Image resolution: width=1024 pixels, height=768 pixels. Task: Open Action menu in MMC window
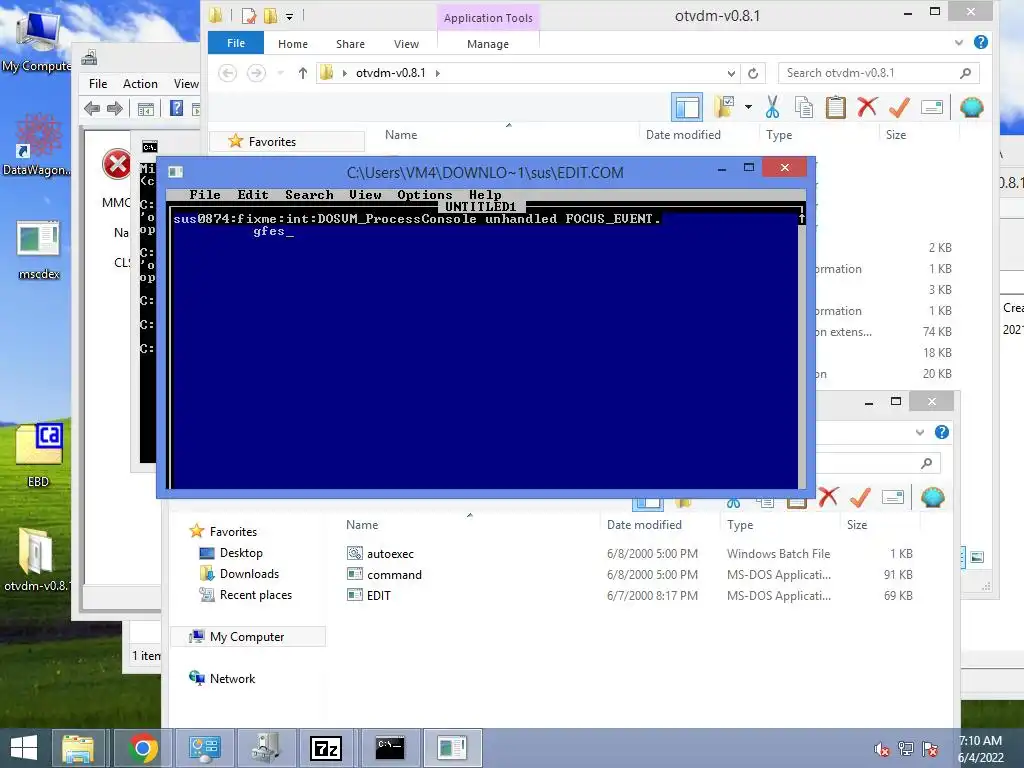coord(140,84)
